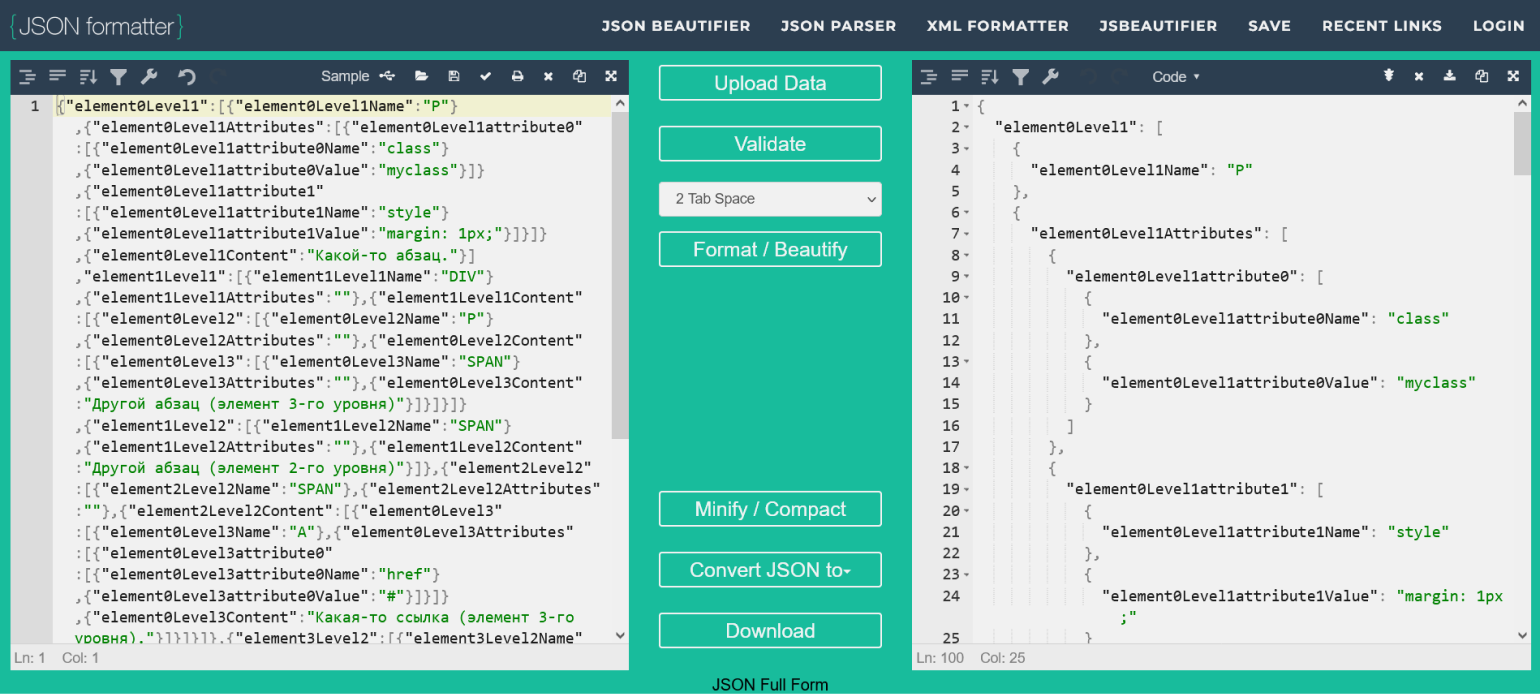Collapse the fold arrow at line 2
1540x694 pixels.
pos(967,128)
